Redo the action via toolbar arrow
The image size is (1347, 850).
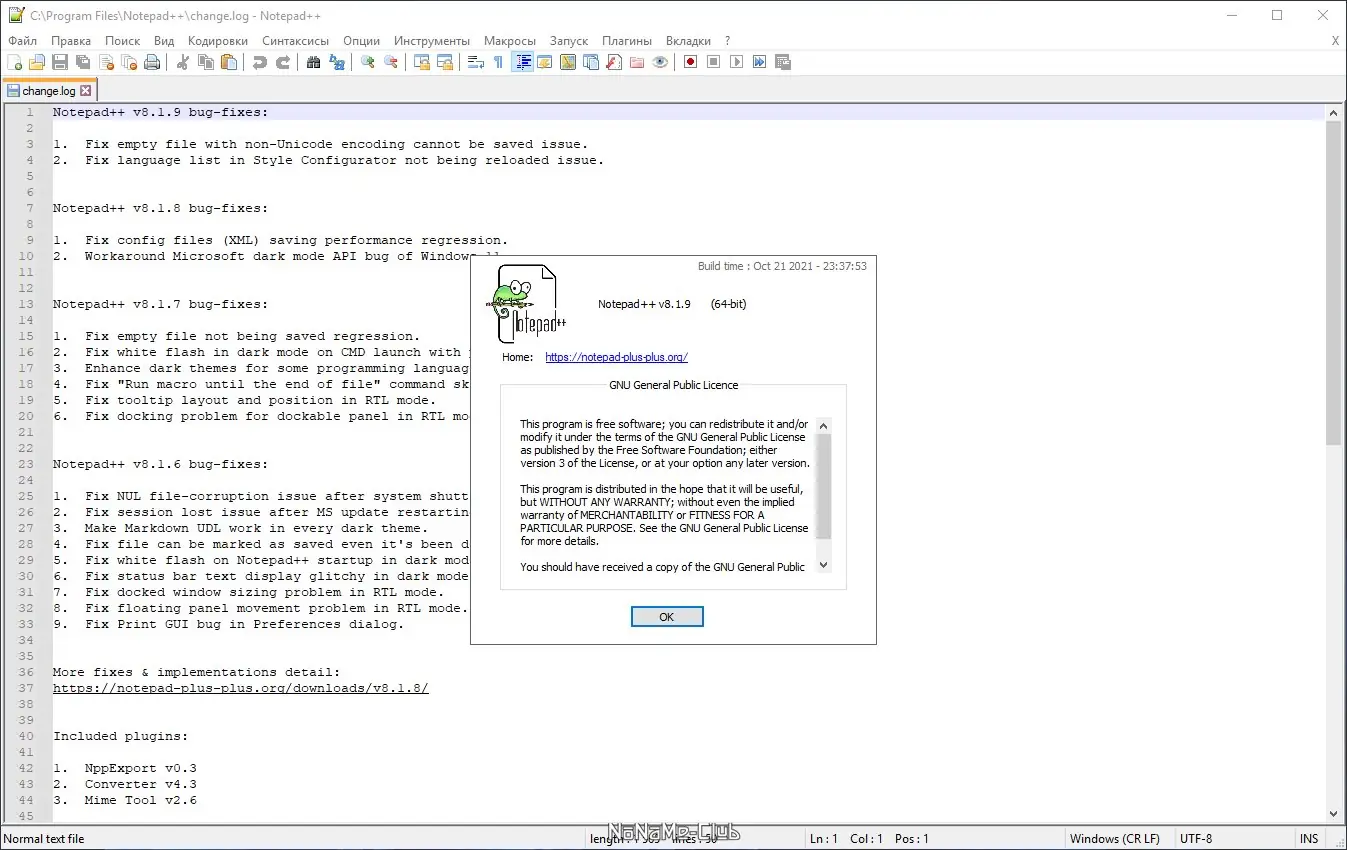tap(283, 62)
